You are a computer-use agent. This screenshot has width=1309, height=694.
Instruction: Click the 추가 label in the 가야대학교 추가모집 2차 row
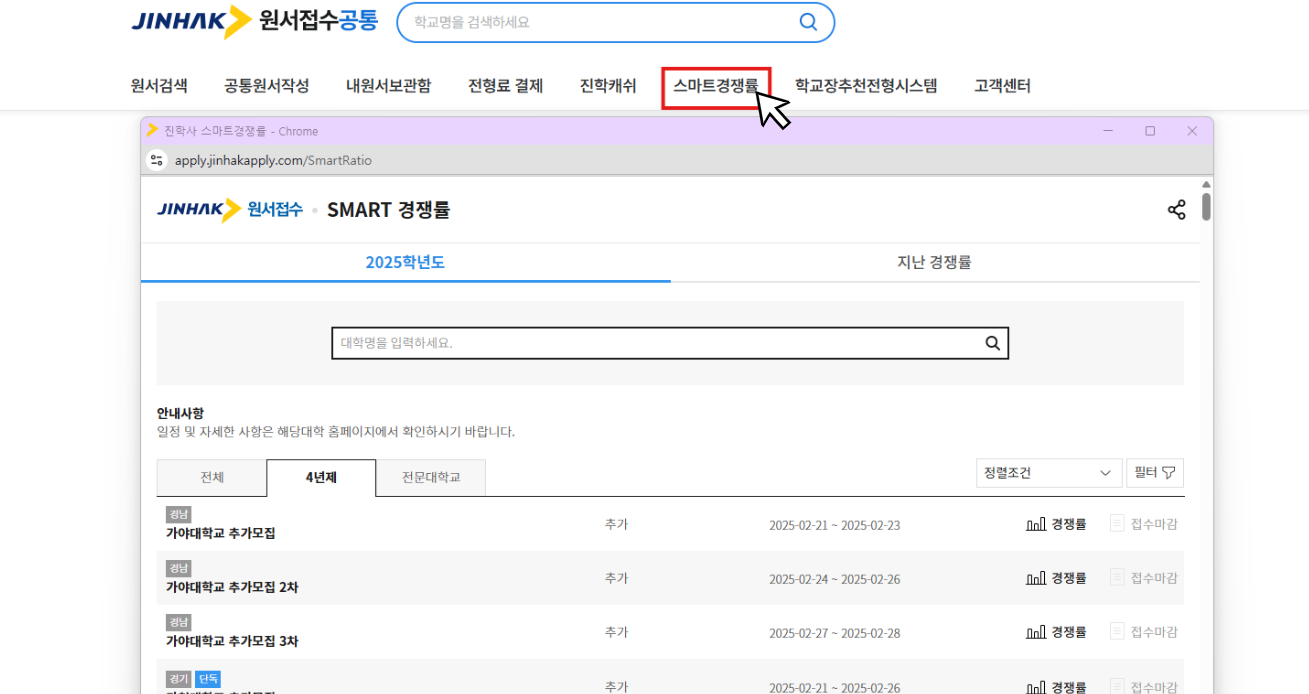pyautogui.click(x=616, y=578)
